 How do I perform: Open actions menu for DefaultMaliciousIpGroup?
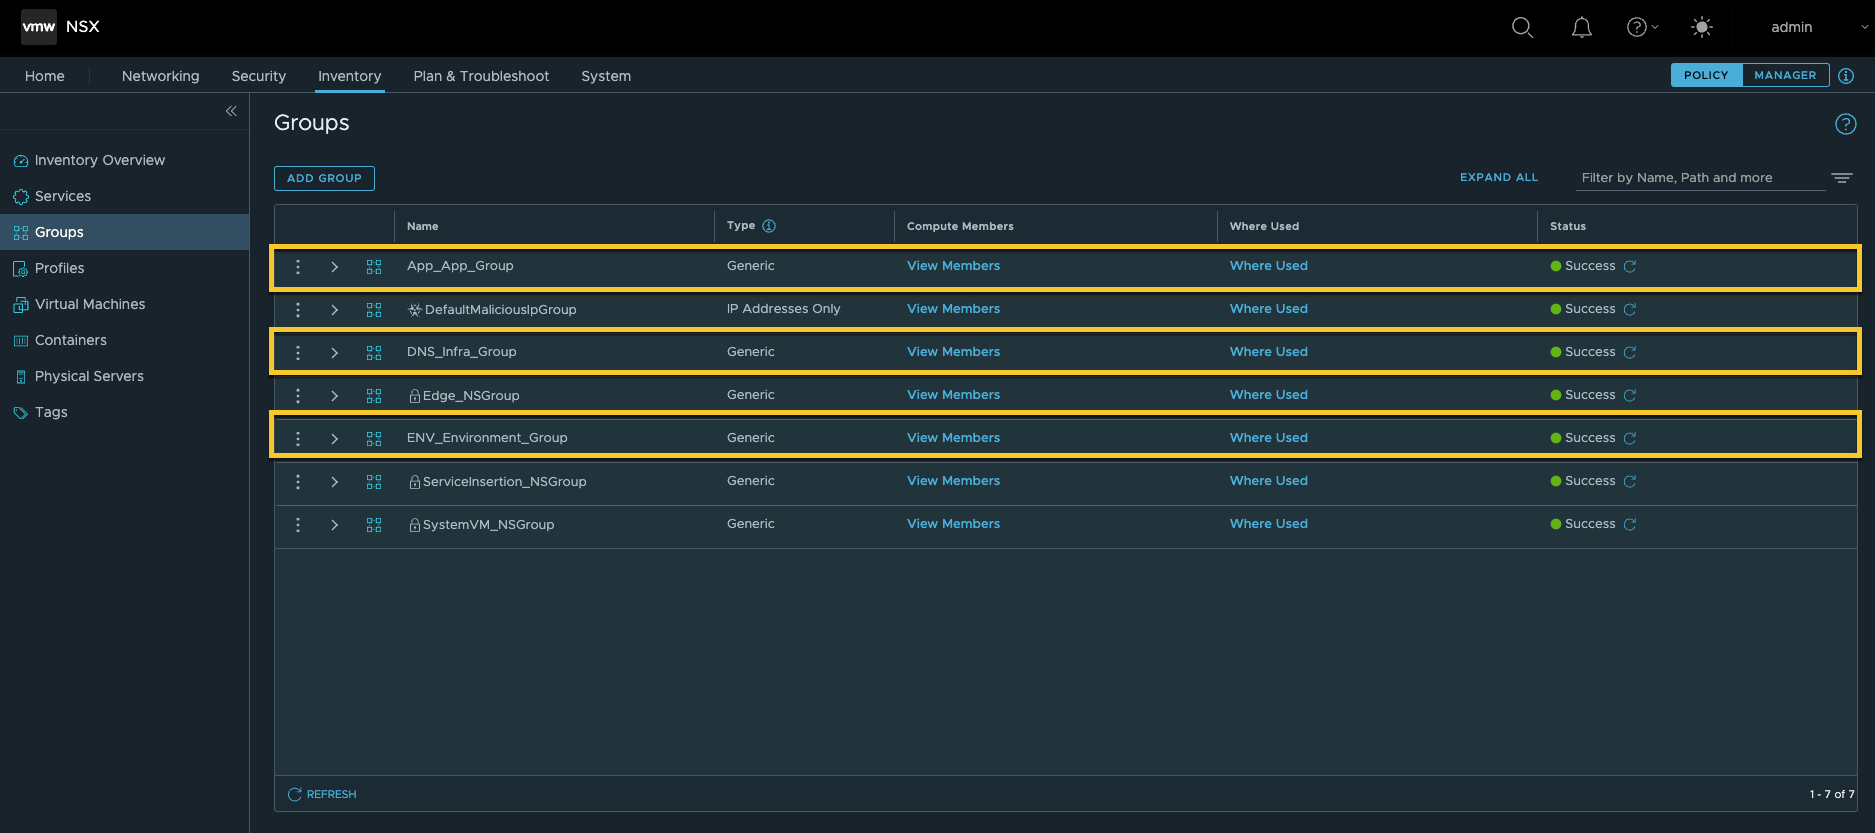point(298,310)
